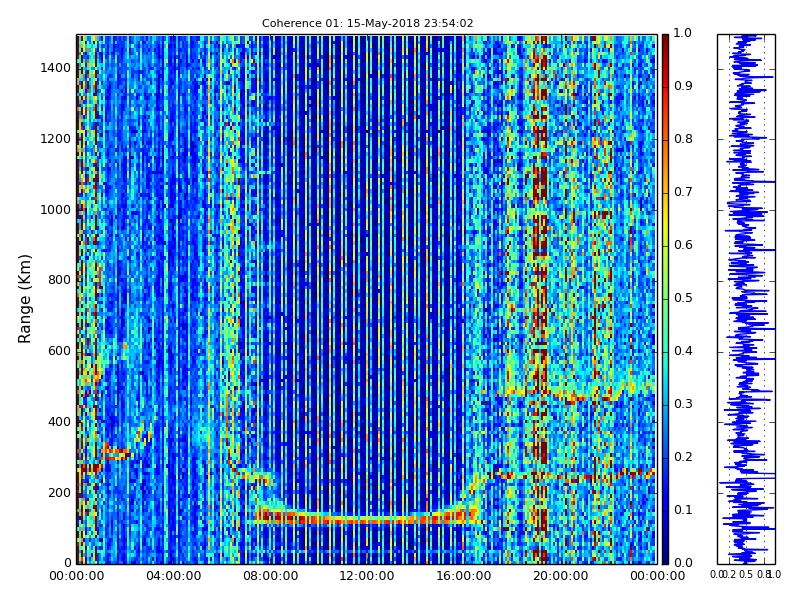
Task: Click the 1200 range tick label
Action: click(x=55, y=139)
